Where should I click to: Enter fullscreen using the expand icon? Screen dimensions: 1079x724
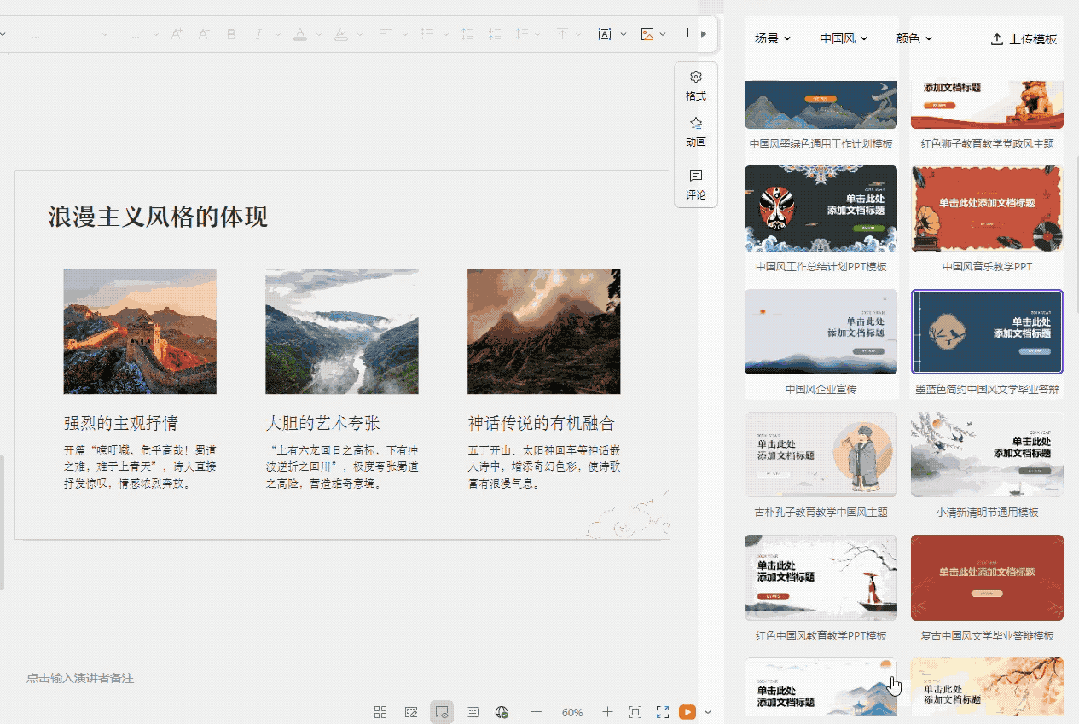661,712
